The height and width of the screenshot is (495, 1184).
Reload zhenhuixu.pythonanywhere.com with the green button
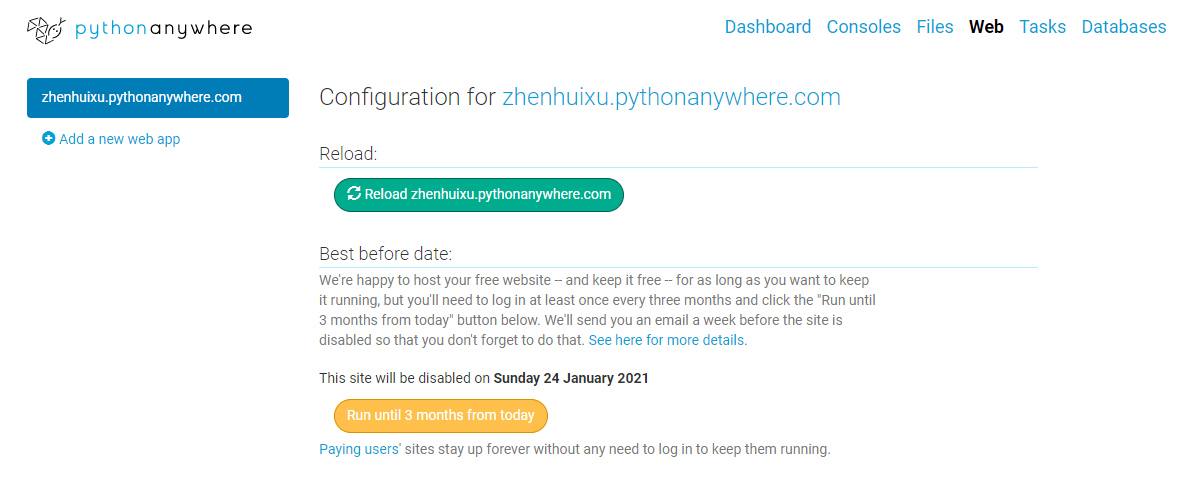(479, 195)
